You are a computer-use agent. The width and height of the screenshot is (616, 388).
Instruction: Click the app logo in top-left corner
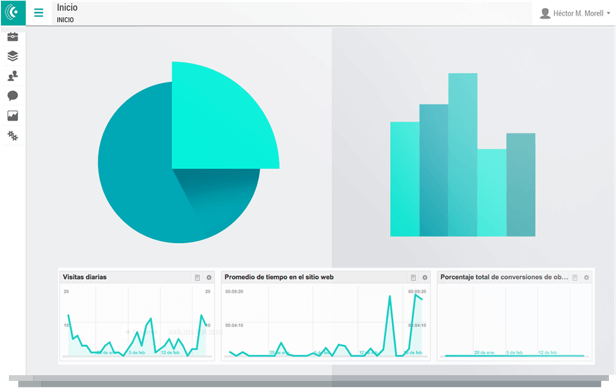pos(13,13)
